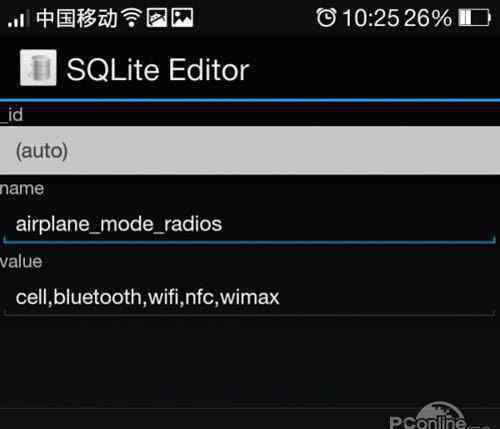Tap the 10:25 clock in status bar
Image resolution: width=500 pixels, height=429 pixels.
click(x=371, y=18)
